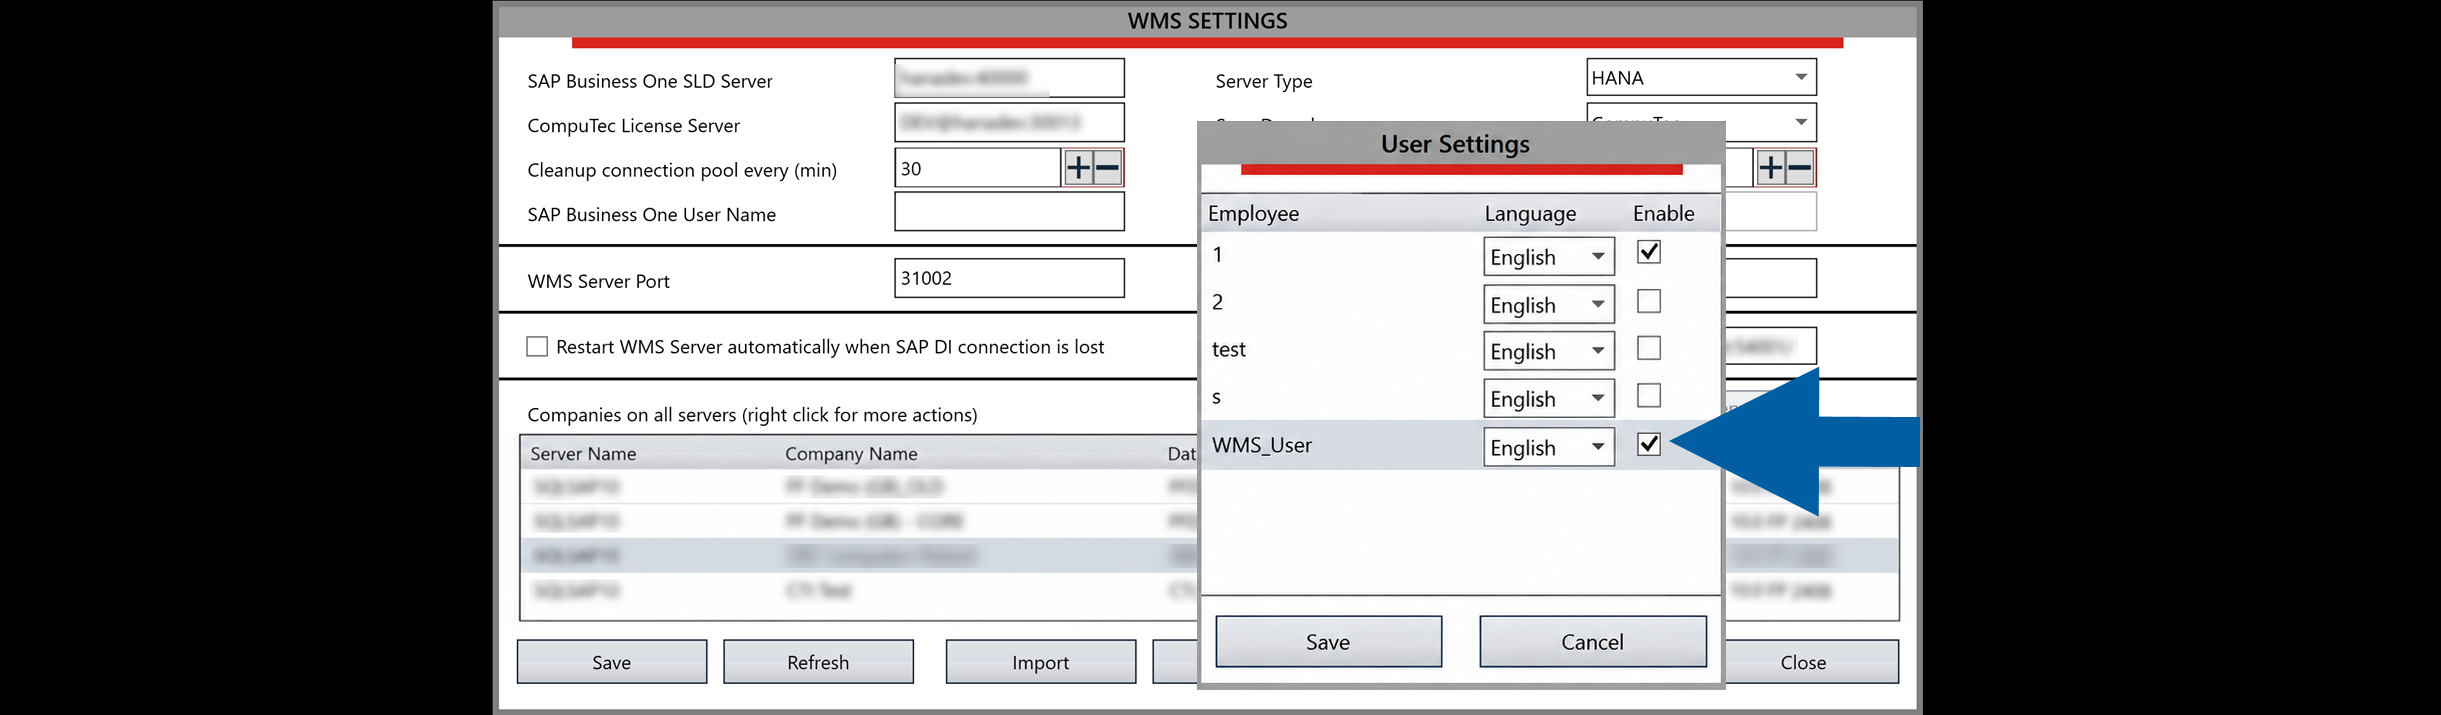Image resolution: width=2441 pixels, height=715 pixels.
Task: Enable employee 2 checkbox in User Settings
Action: point(1648,300)
